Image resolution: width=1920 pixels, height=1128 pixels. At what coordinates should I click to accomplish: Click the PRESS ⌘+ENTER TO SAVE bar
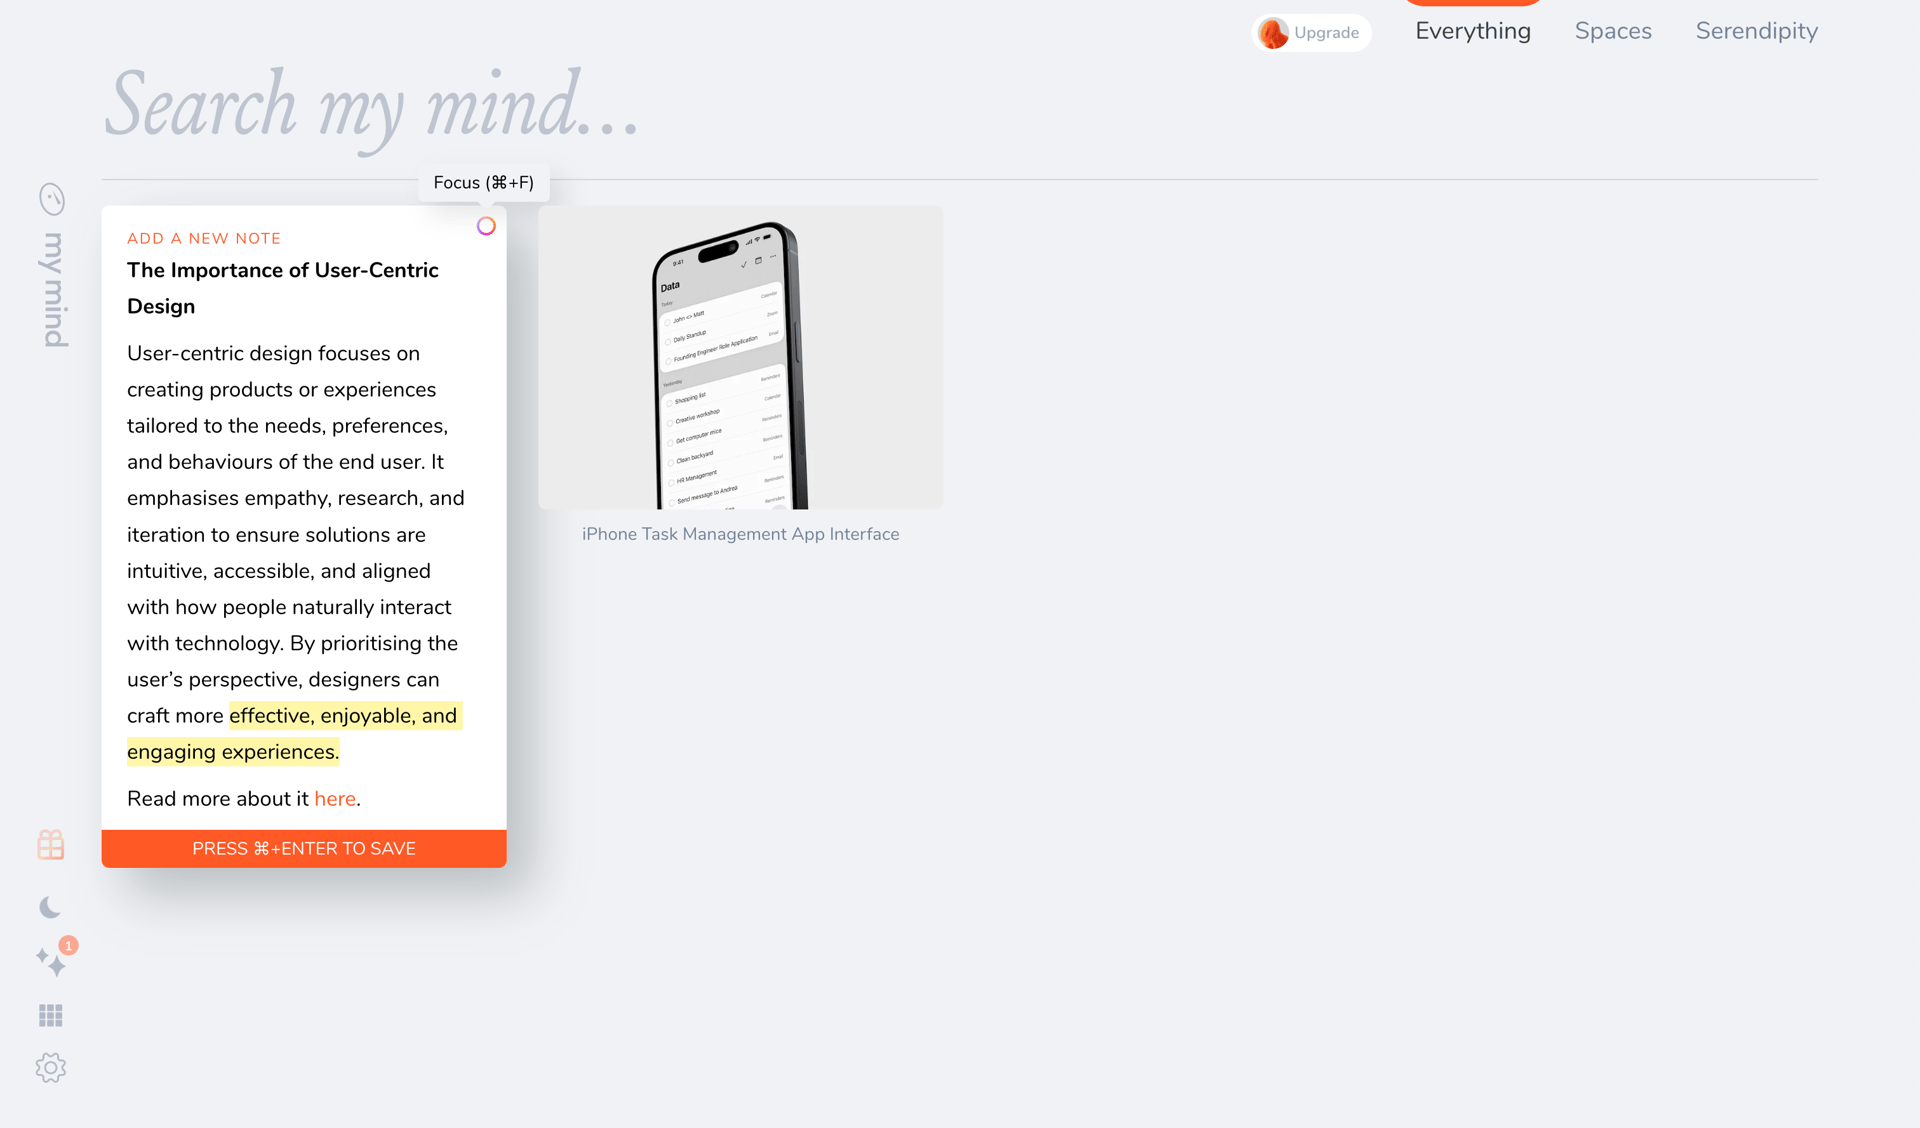pos(303,848)
